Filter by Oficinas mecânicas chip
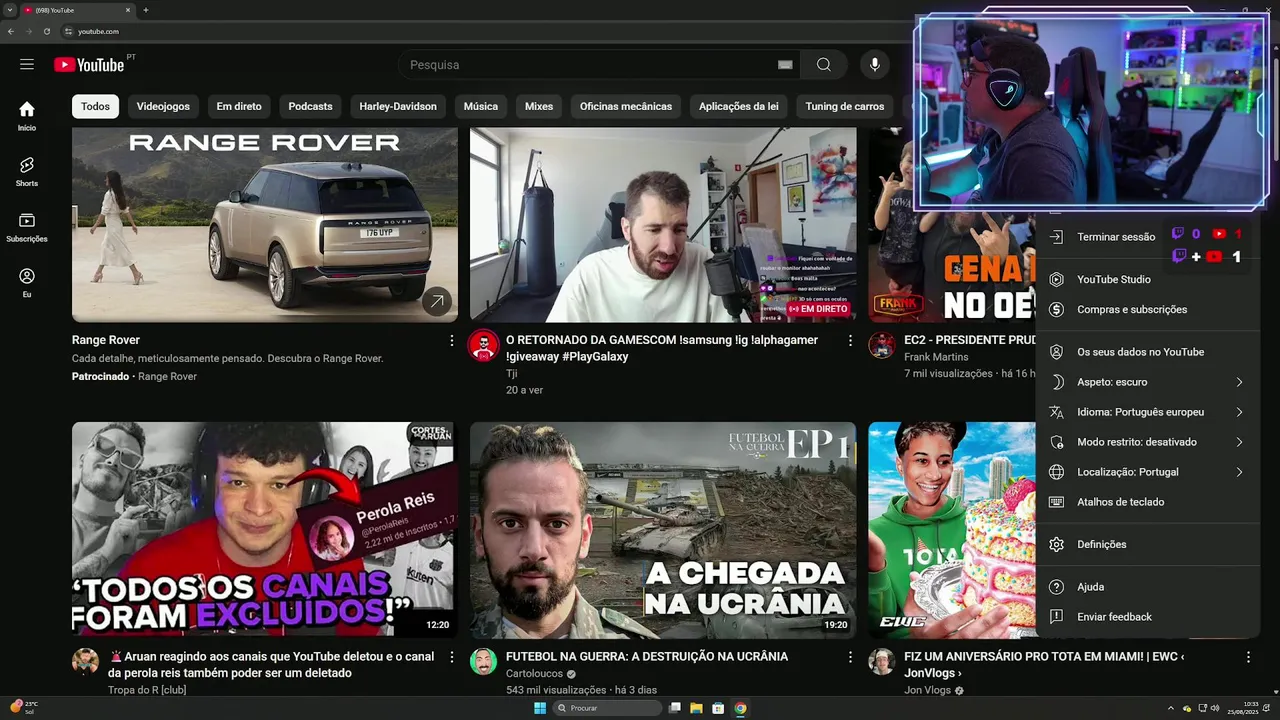Image resolution: width=1280 pixels, height=720 pixels. pos(626,106)
